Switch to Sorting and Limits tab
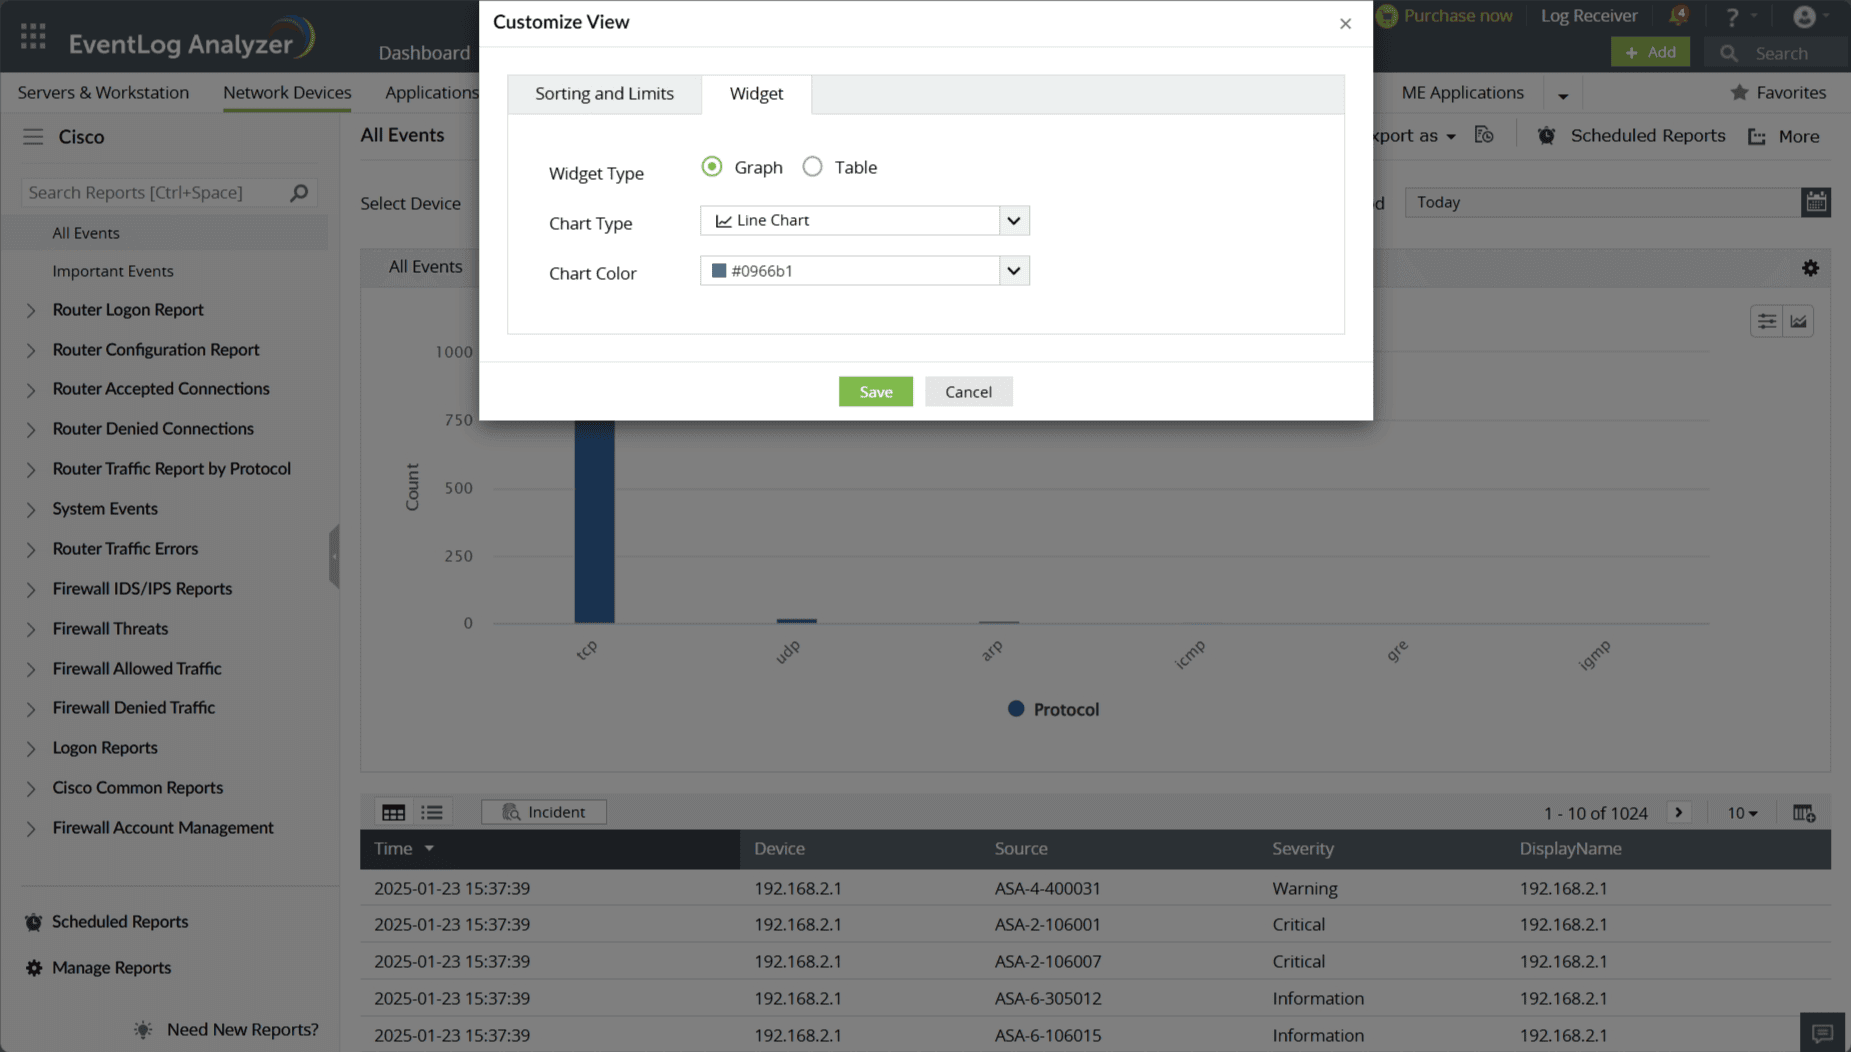The image size is (1851, 1052). 604,94
